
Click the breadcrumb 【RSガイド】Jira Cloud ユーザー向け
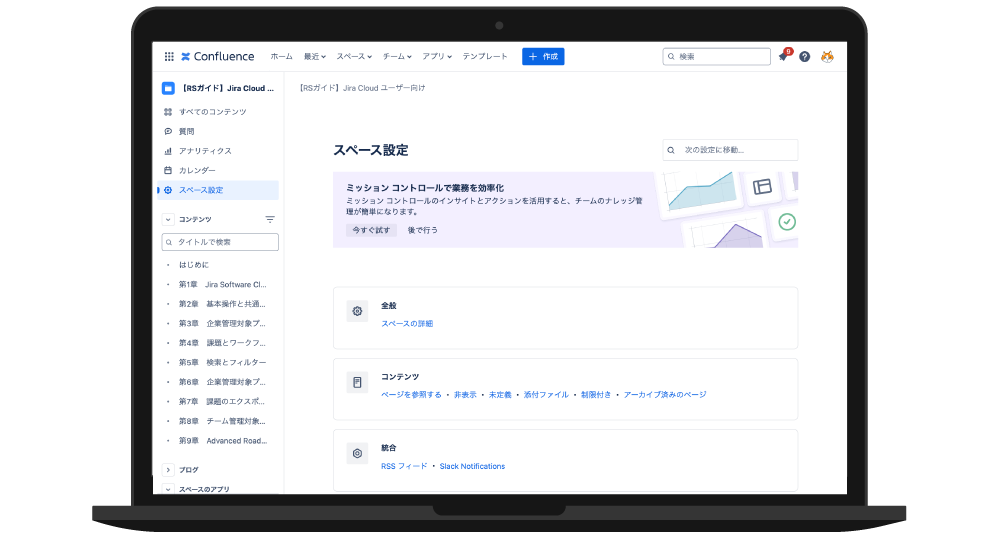pyautogui.click(x=362, y=88)
